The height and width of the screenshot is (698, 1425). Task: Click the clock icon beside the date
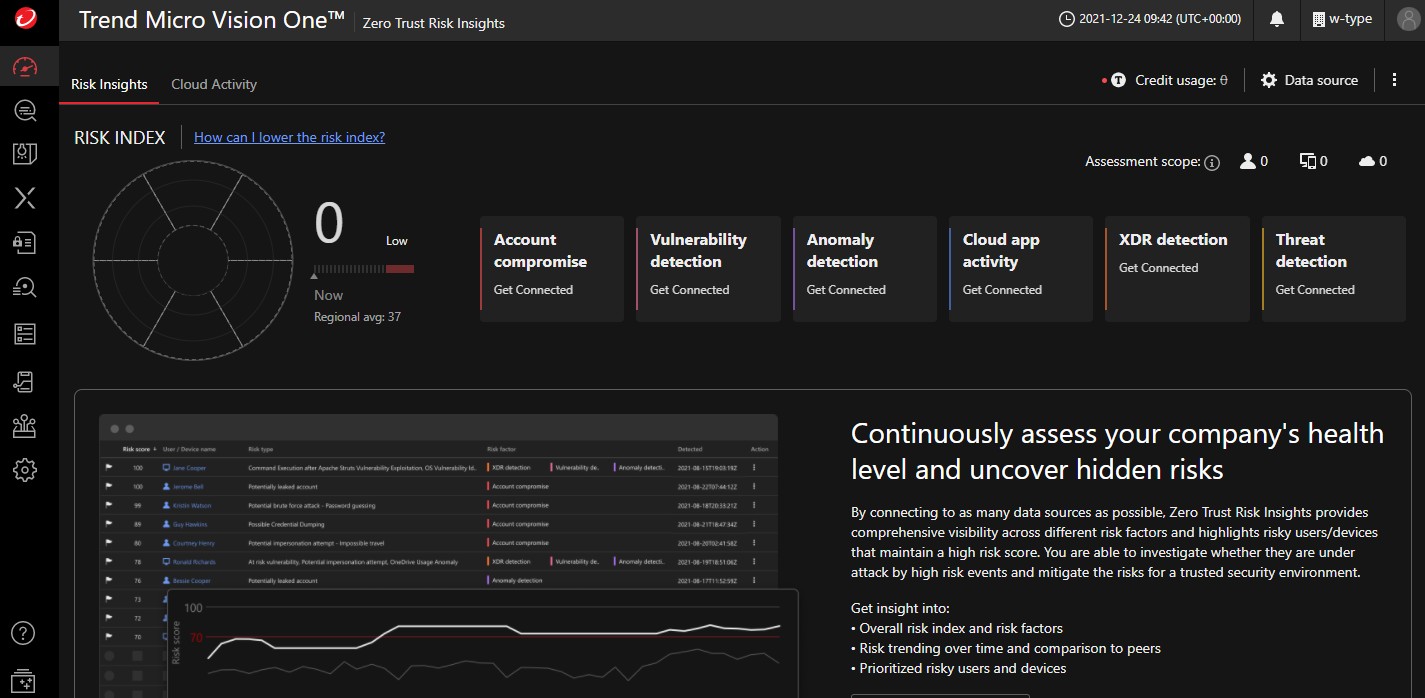(1067, 19)
